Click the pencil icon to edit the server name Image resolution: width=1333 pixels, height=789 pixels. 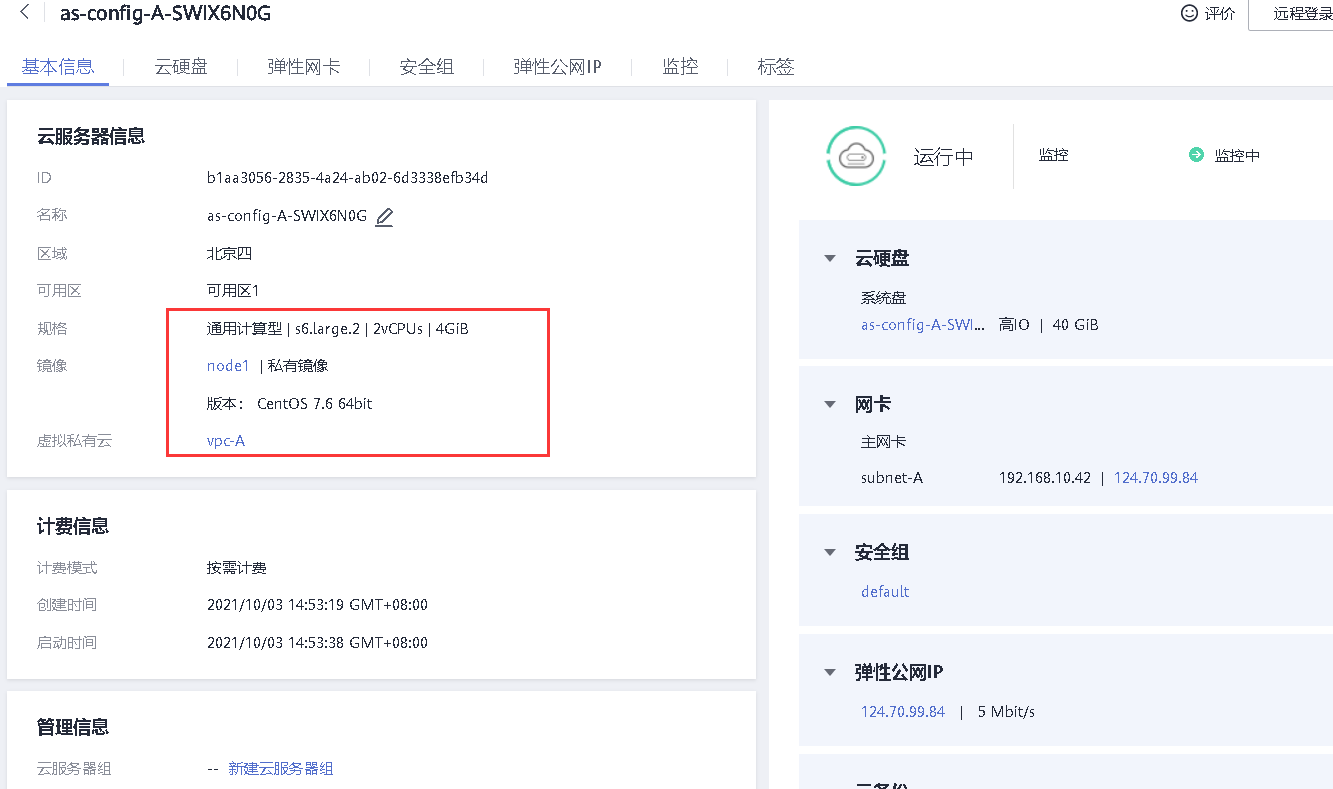tap(384, 217)
